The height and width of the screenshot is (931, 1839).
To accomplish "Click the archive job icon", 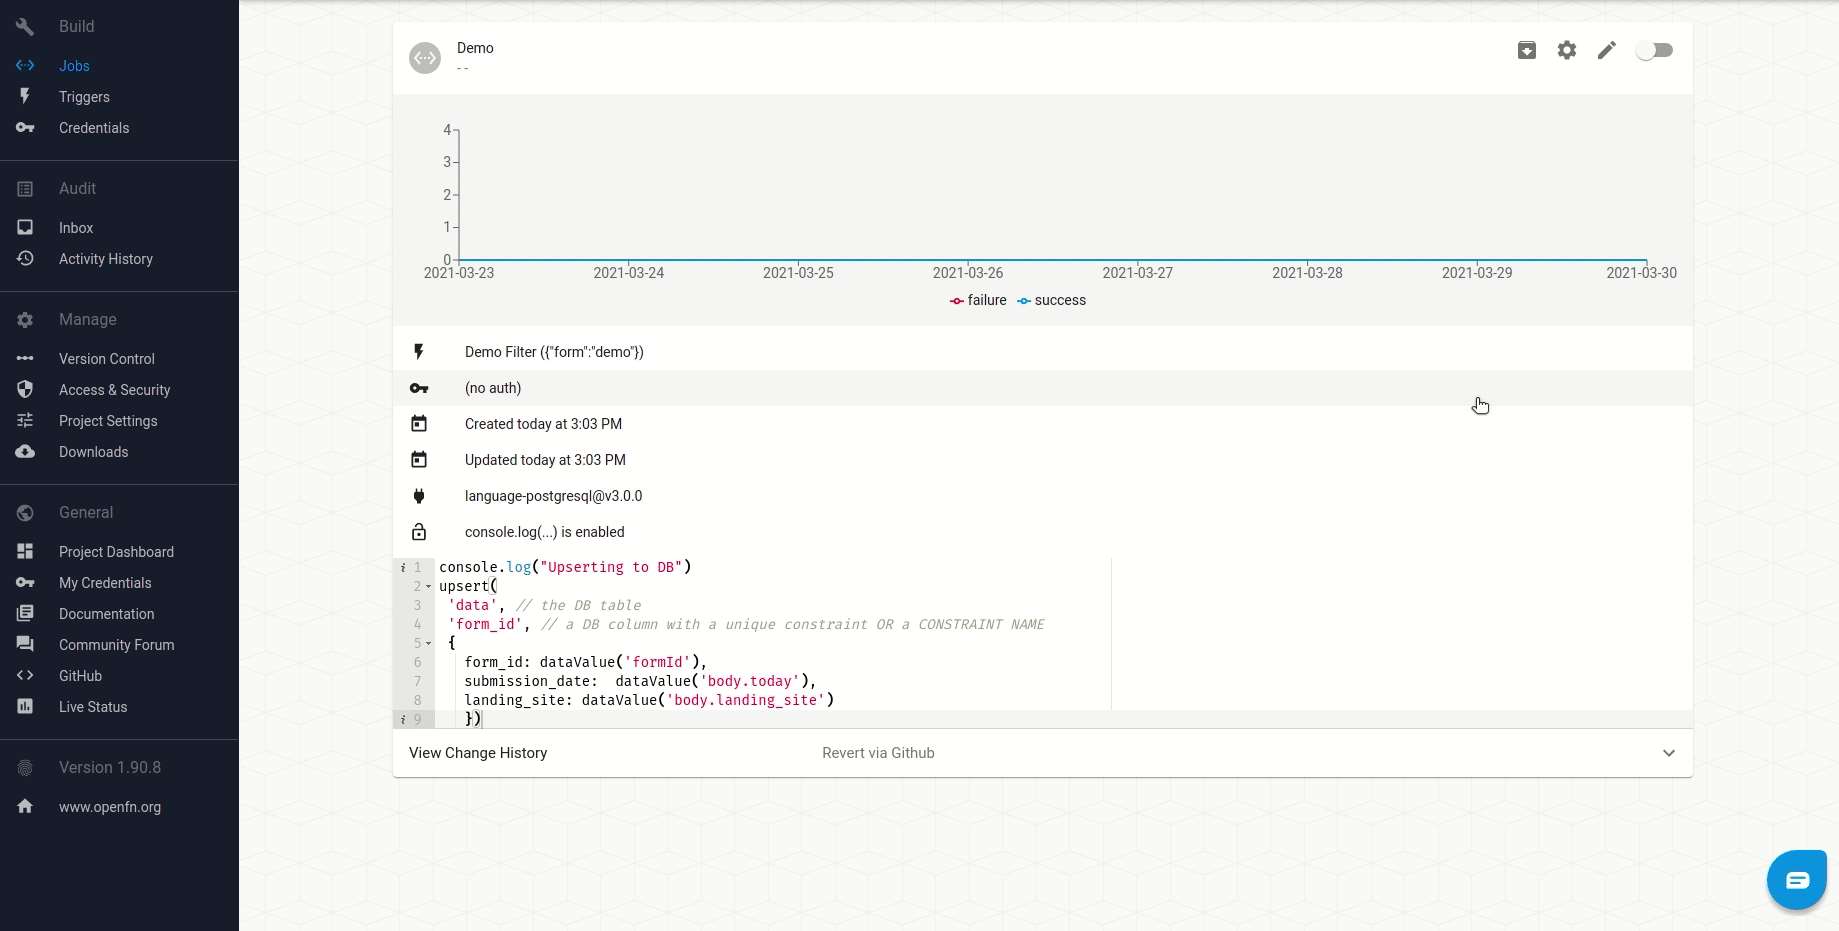I will pyautogui.click(x=1526, y=50).
